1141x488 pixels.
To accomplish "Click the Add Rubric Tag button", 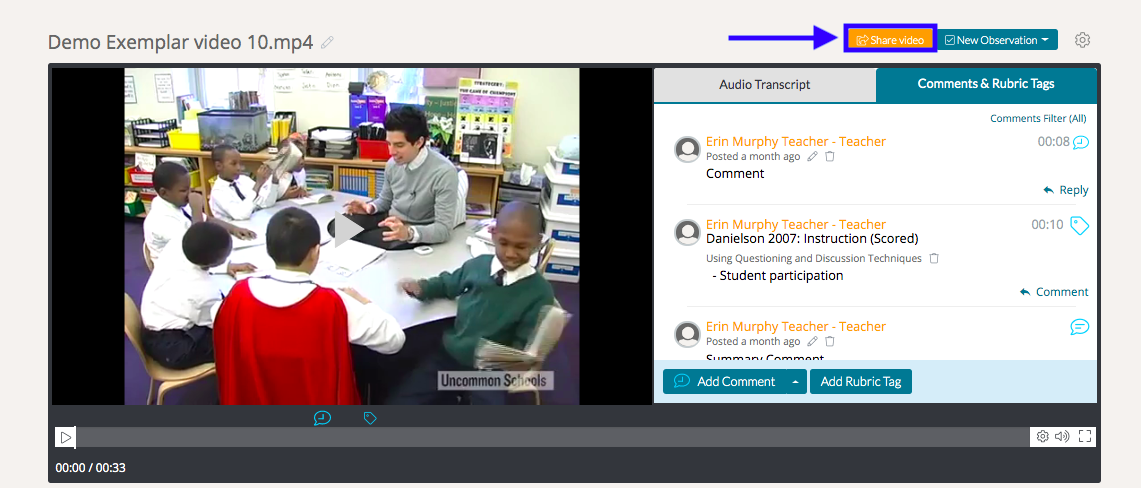I will click(860, 381).
